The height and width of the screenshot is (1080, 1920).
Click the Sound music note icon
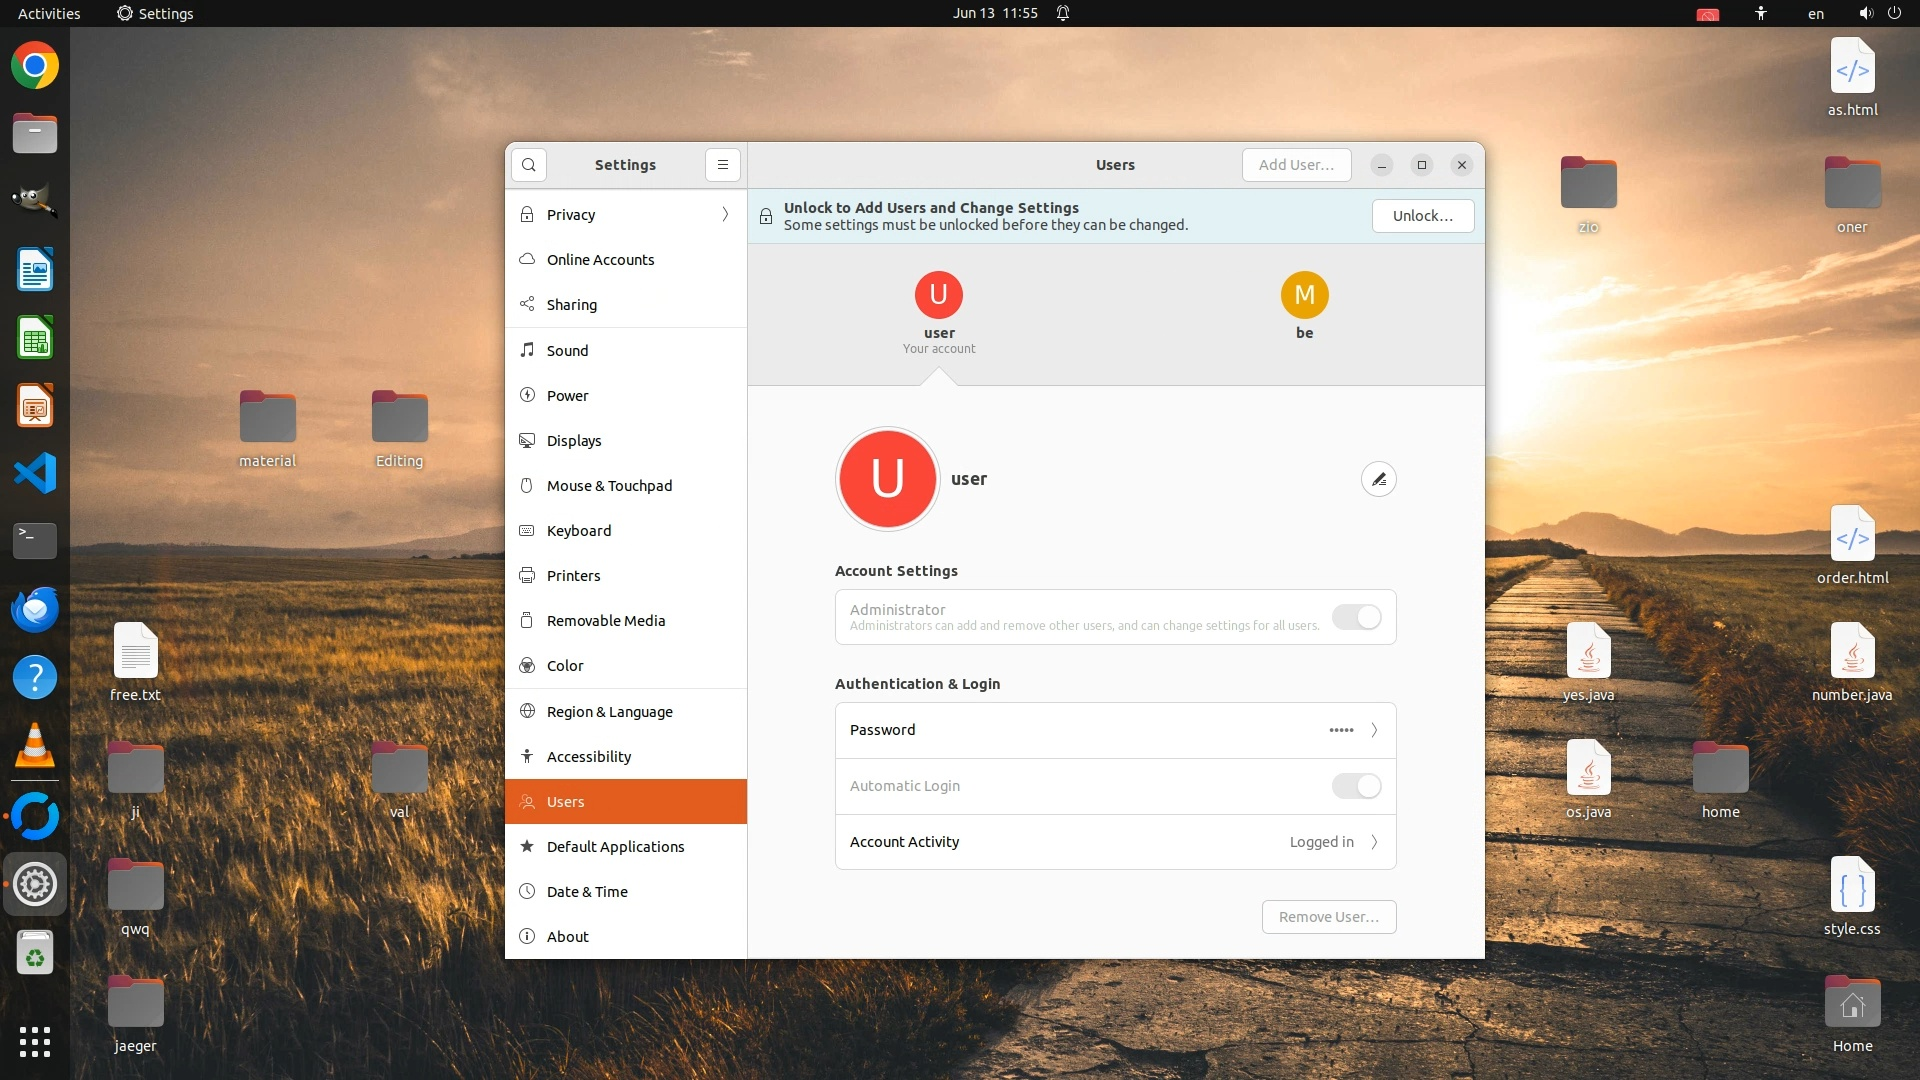(527, 350)
